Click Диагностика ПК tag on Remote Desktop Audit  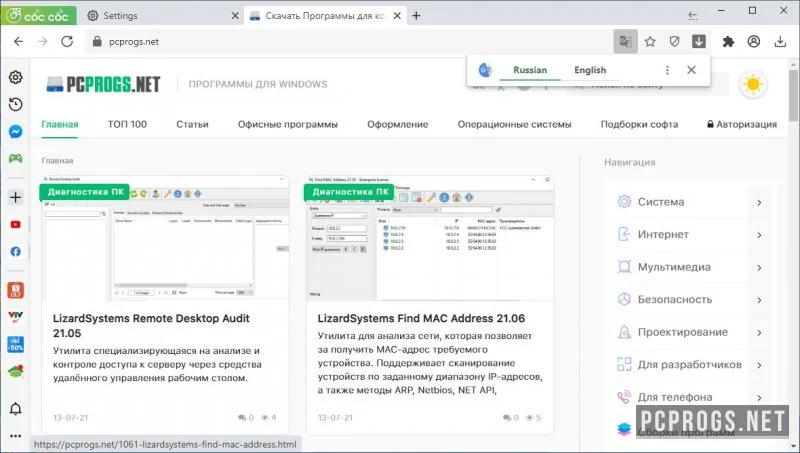pyautogui.click(x=85, y=192)
